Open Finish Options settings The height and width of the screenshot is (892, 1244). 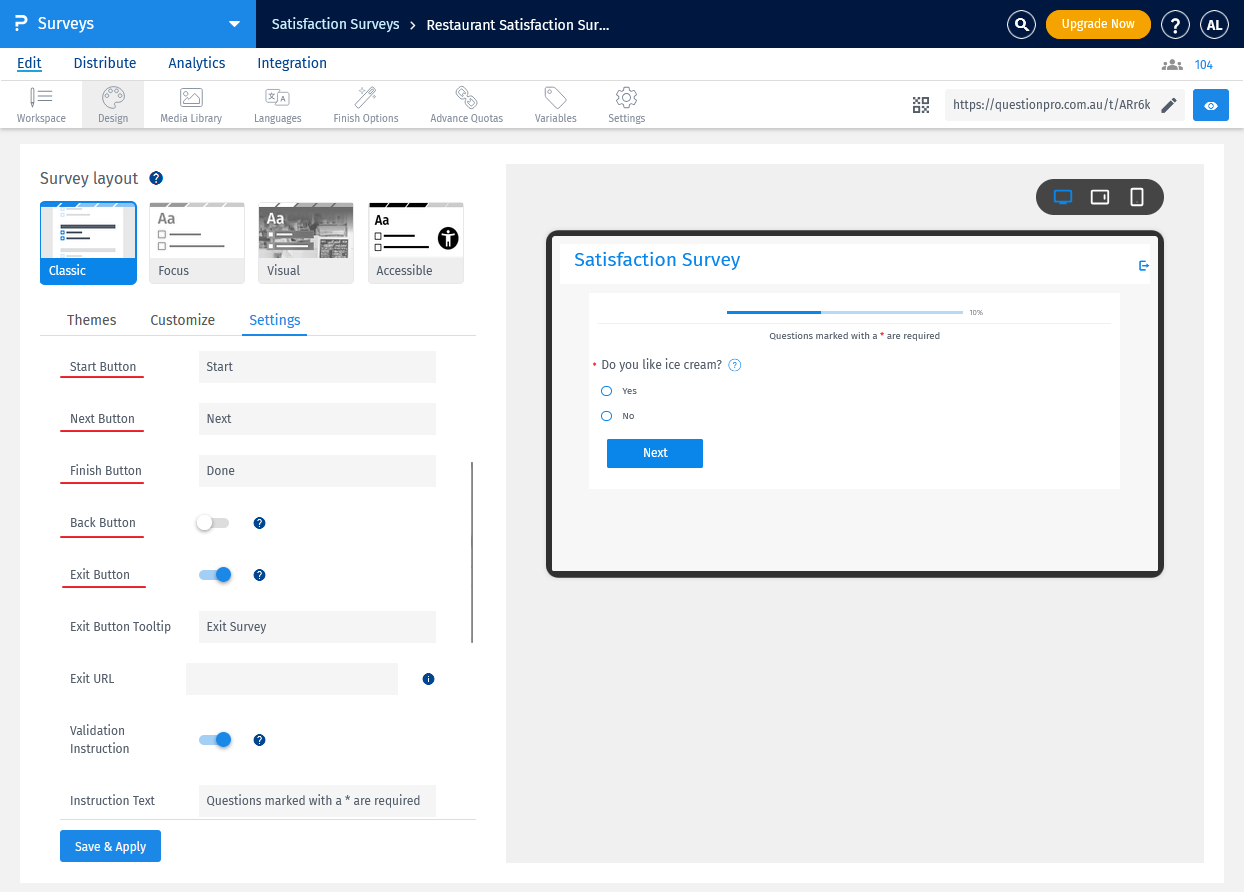[x=365, y=104]
